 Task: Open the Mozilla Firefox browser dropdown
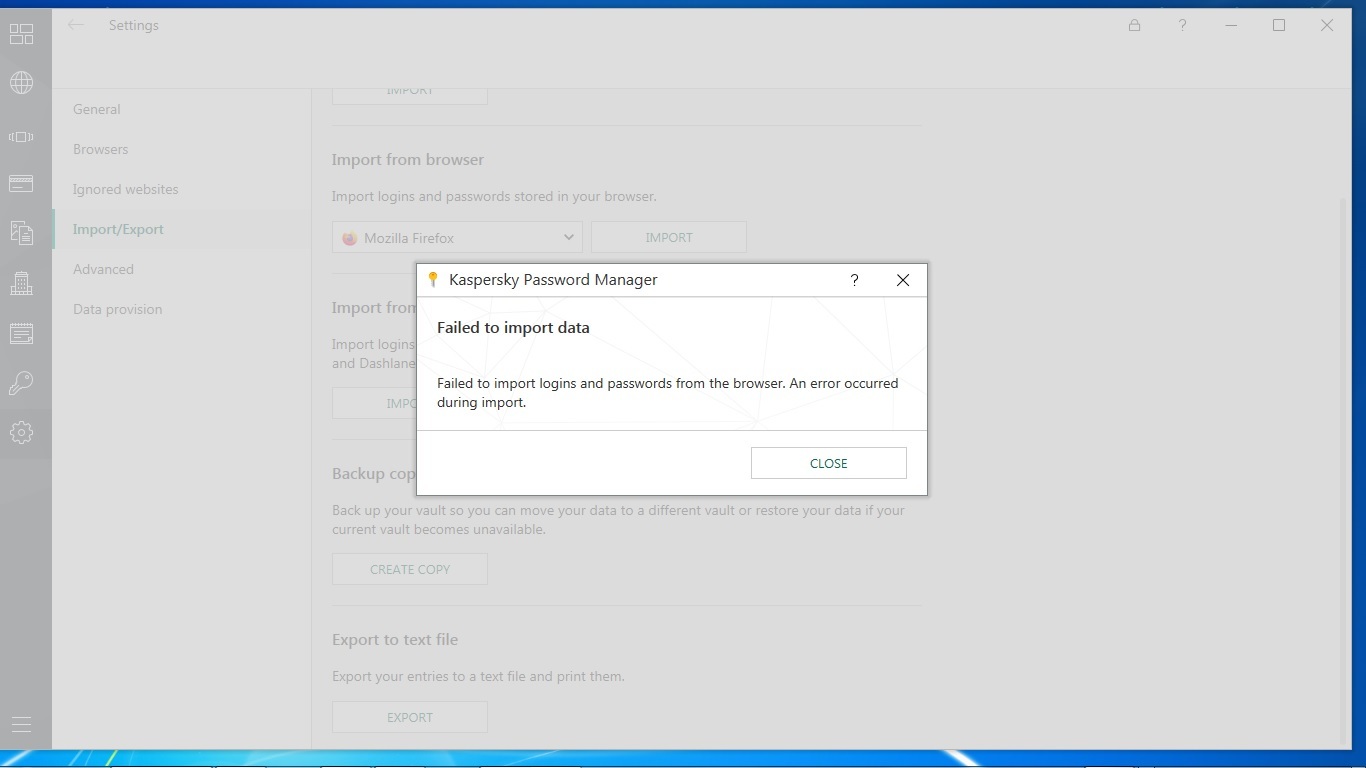coord(457,237)
